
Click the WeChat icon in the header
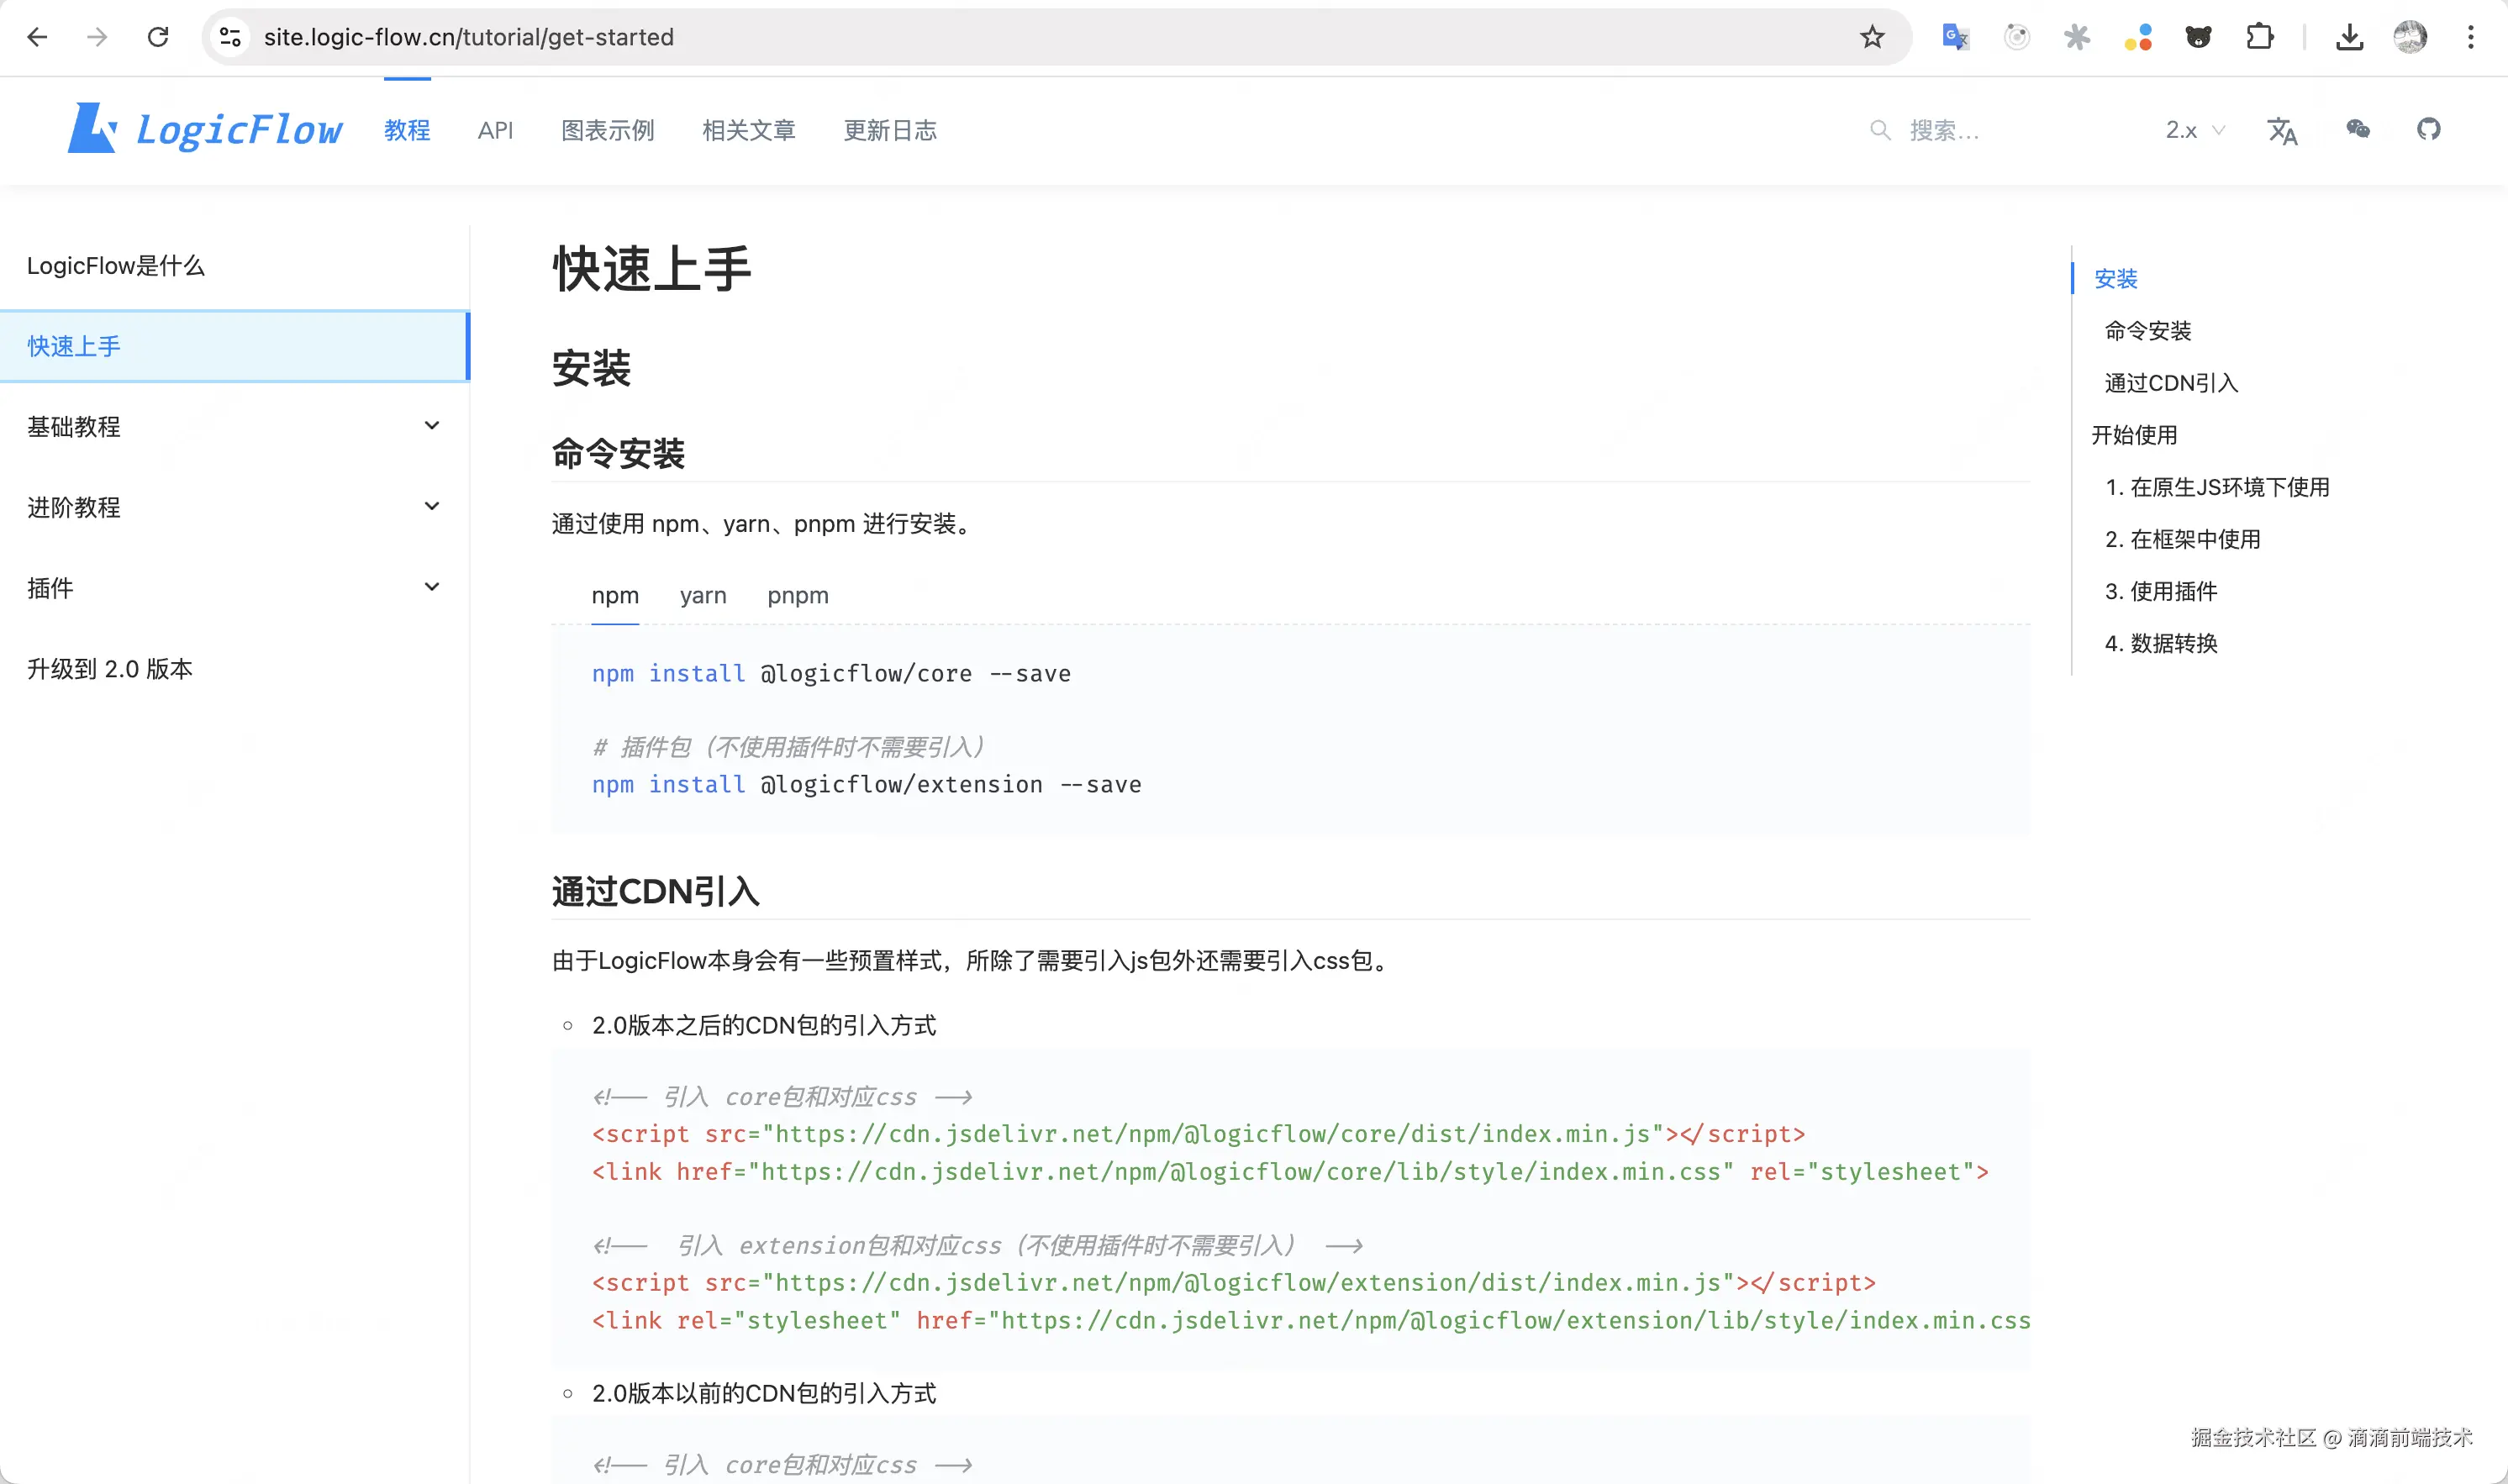click(2358, 130)
